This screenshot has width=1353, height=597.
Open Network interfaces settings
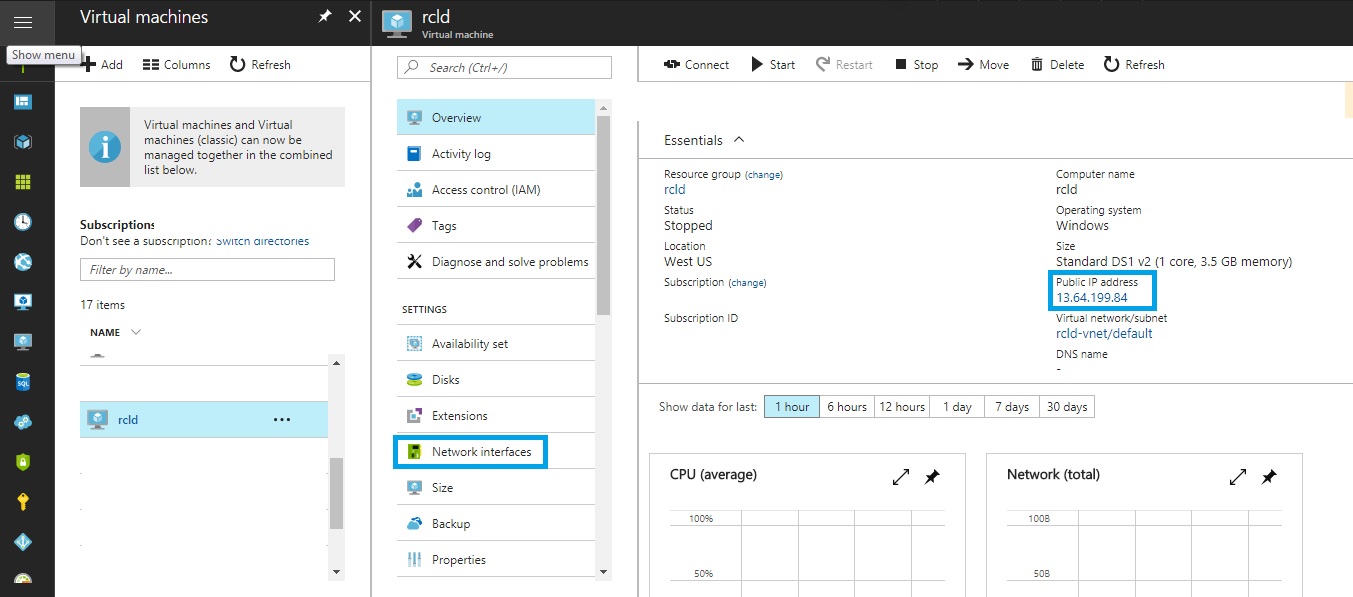tap(481, 452)
